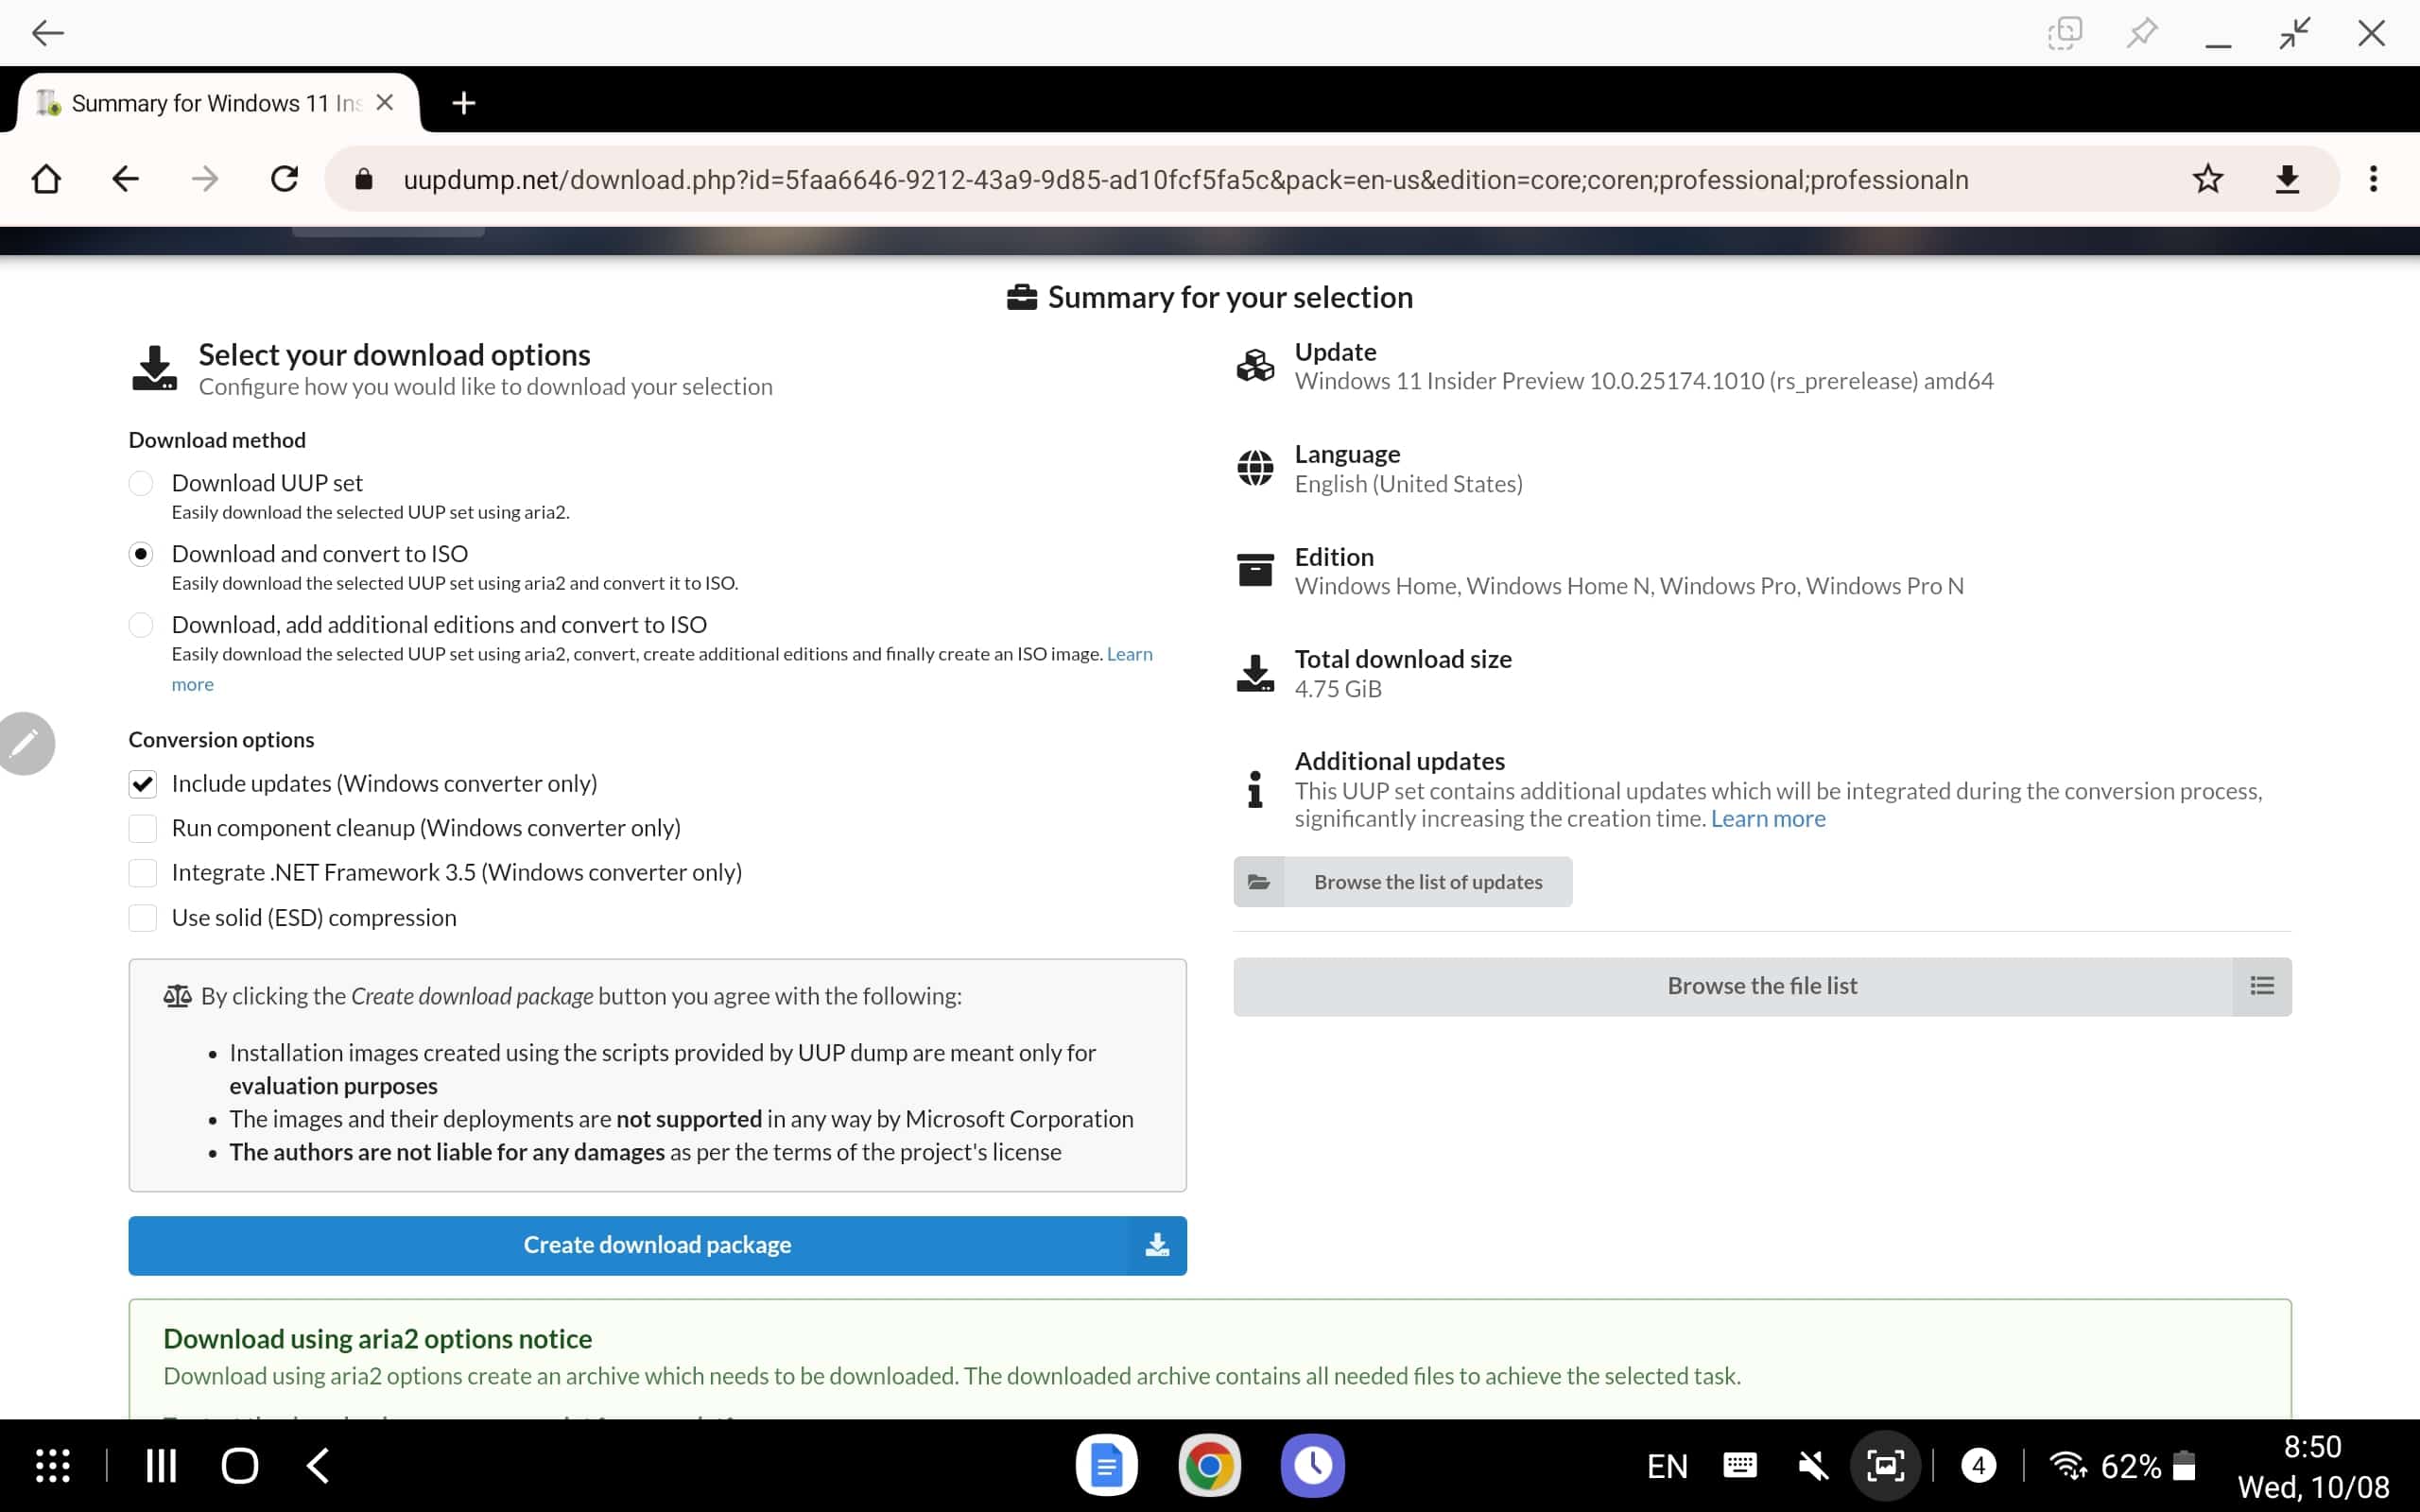The image size is (2420, 1512).
Task: Click the folder icon on updates button
Action: [x=1259, y=882]
